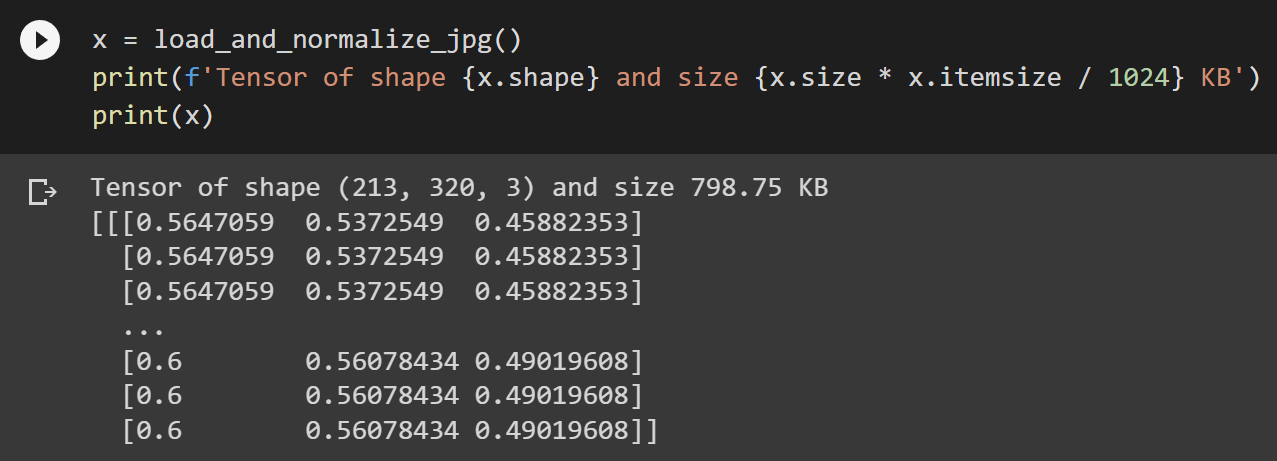Click the 0.49019608 value in fifth data row
The width and height of the screenshot is (1277, 461).
(551, 397)
